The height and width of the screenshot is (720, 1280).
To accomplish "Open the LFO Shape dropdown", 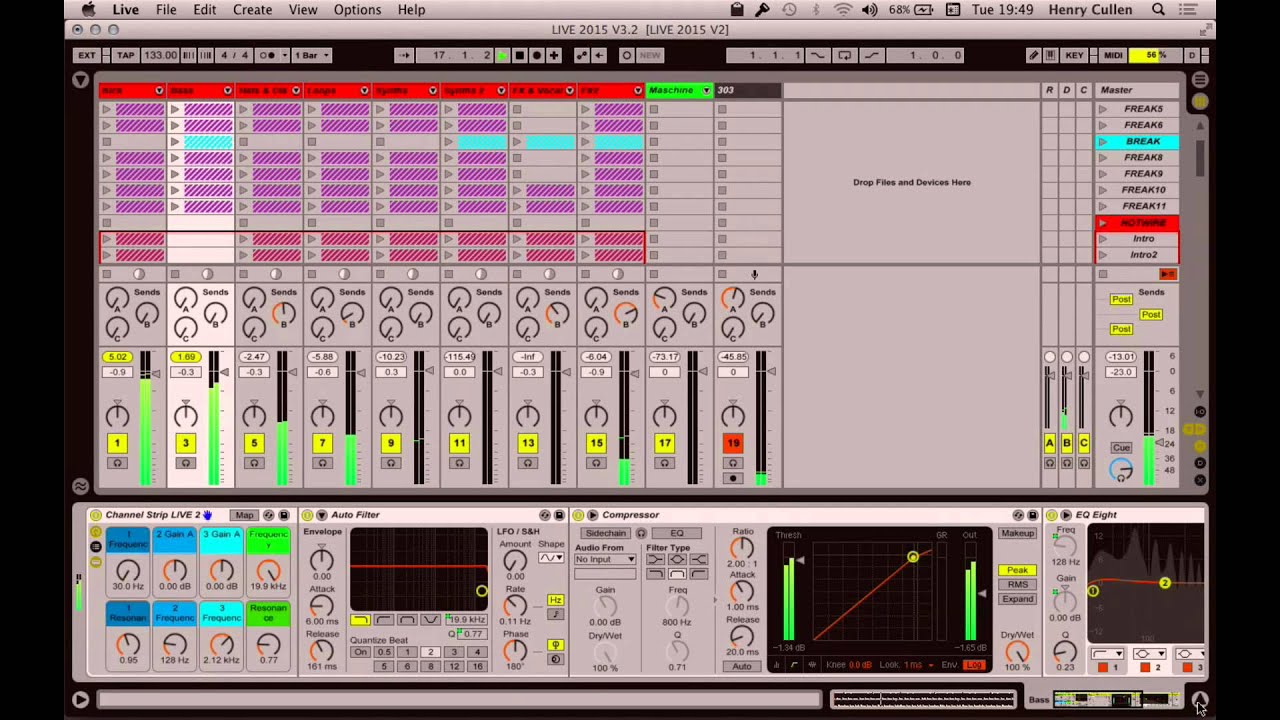I will (551, 558).
